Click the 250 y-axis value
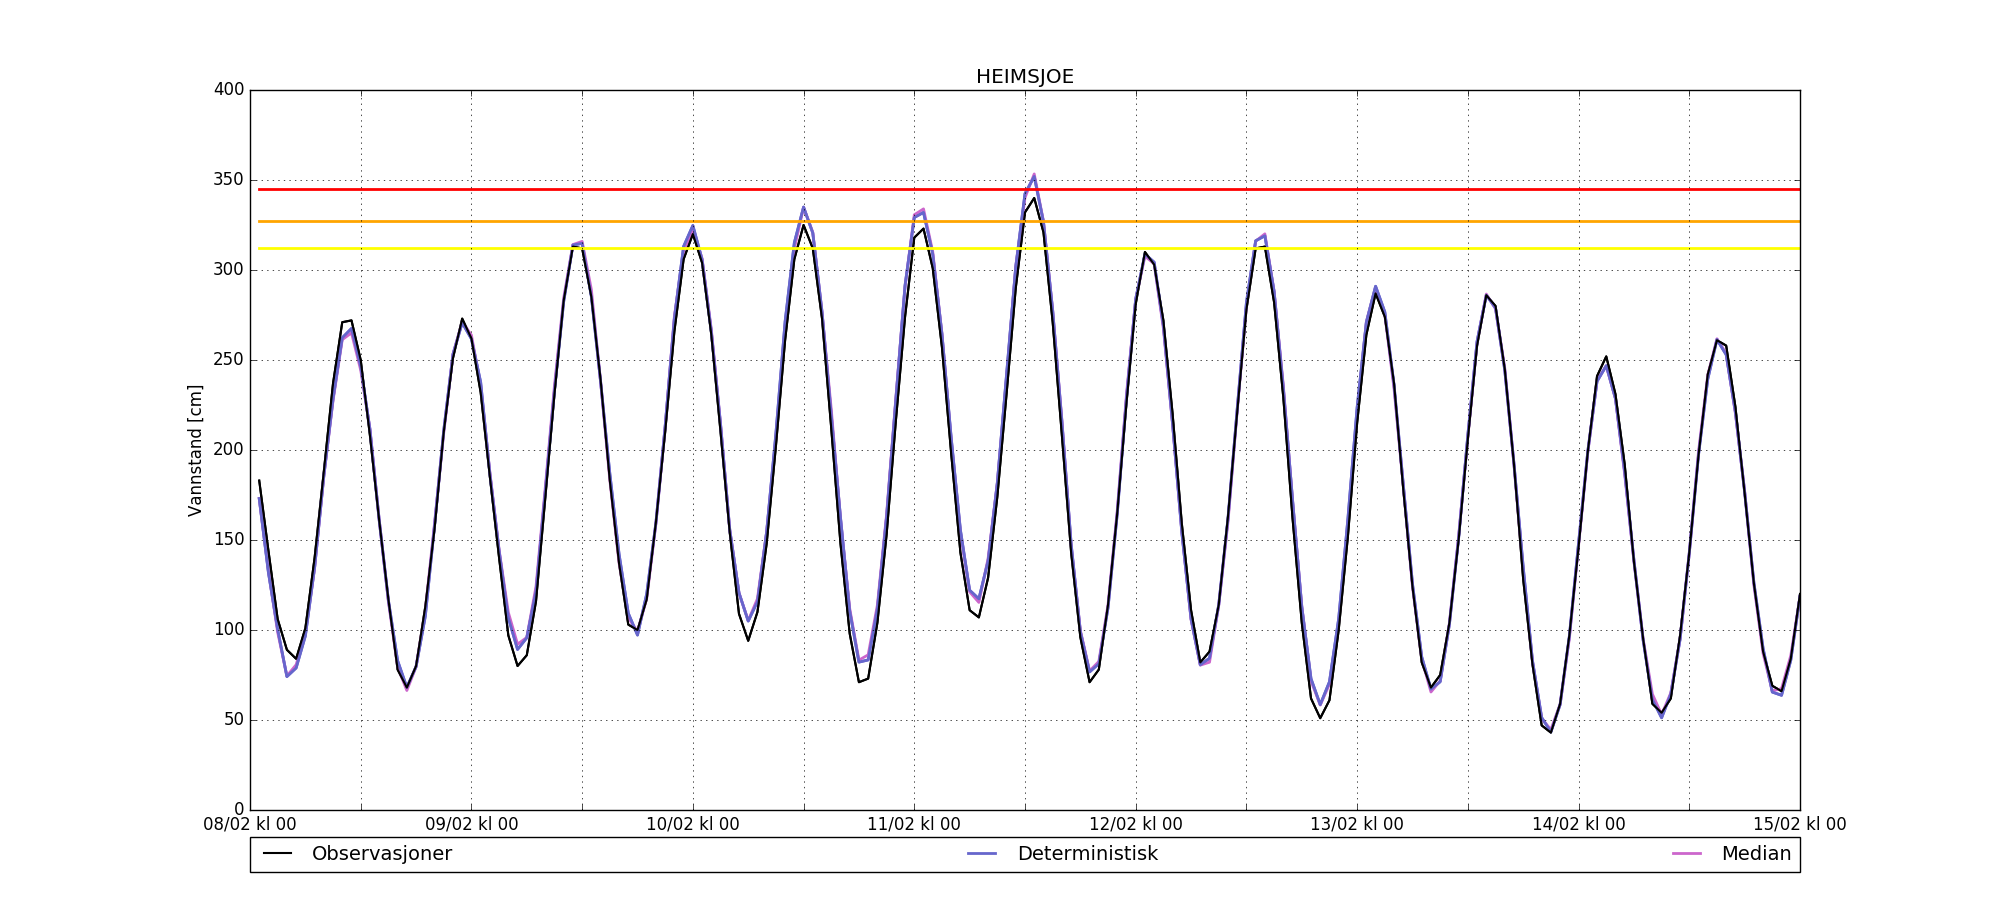The height and width of the screenshot is (900, 2000). (229, 360)
